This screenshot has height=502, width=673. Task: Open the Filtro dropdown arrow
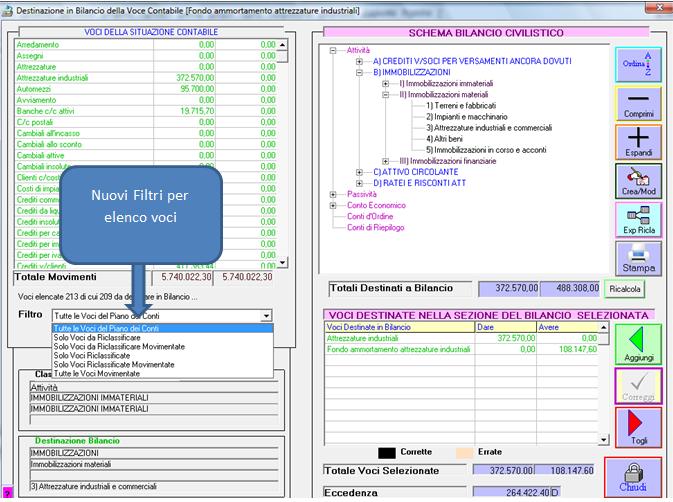tap(266, 316)
